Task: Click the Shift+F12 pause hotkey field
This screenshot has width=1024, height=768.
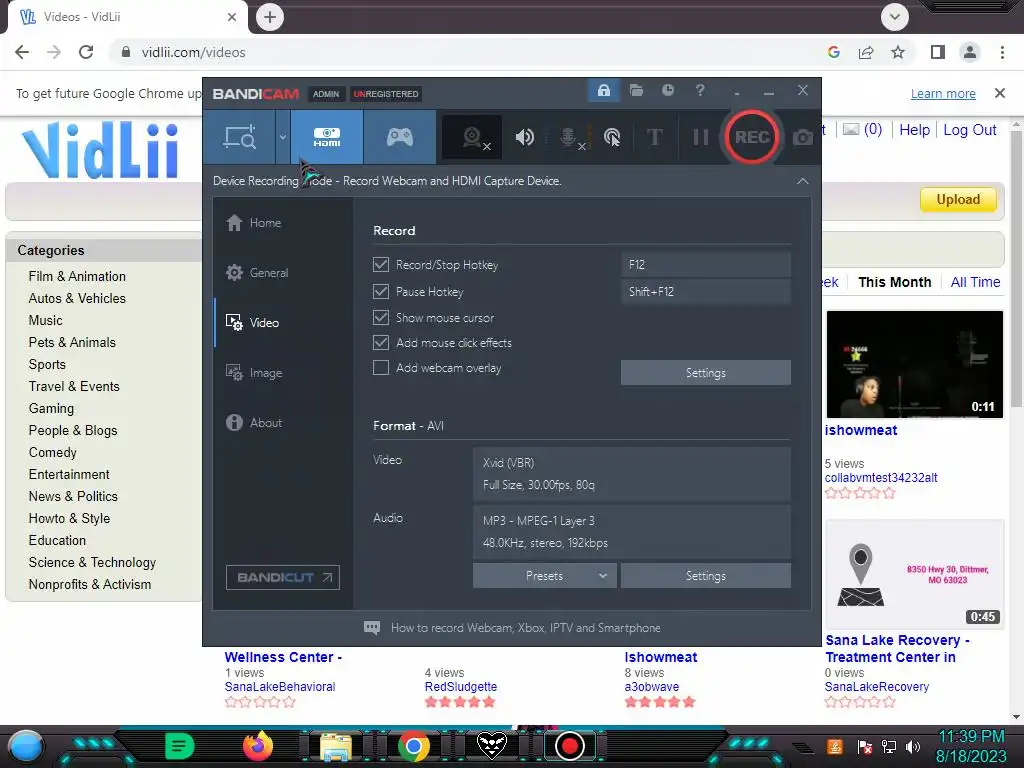Action: pos(705,291)
